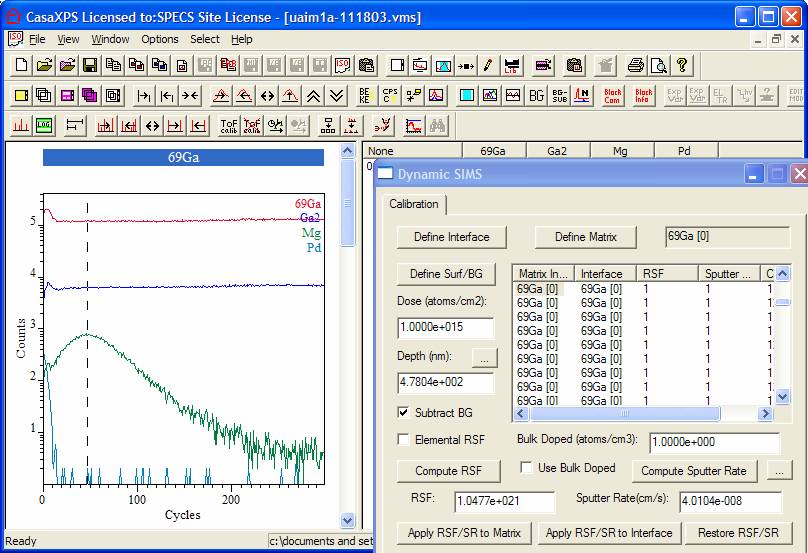This screenshot has height=553, width=808.
Task: Click the BG-SUB background subtract icon
Action: (x=560, y=96)
